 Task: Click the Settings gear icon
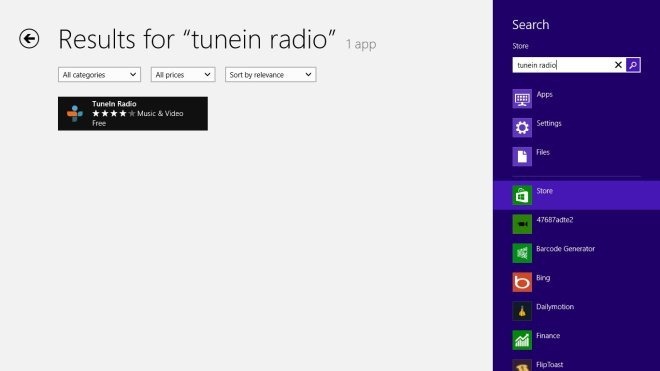522,128
